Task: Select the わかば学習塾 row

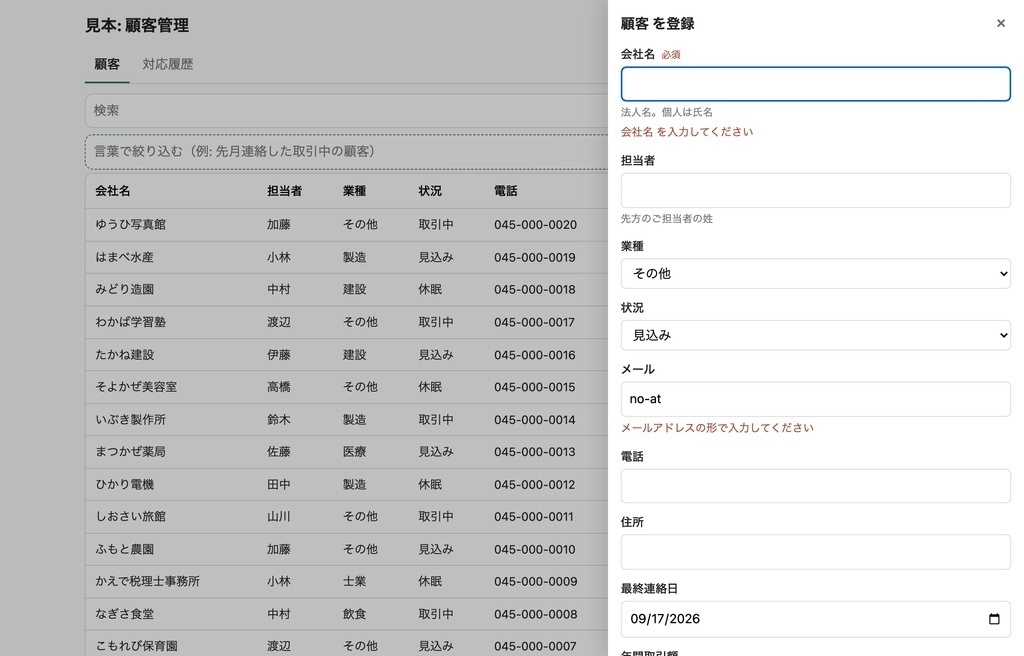Action: point(346,322)
